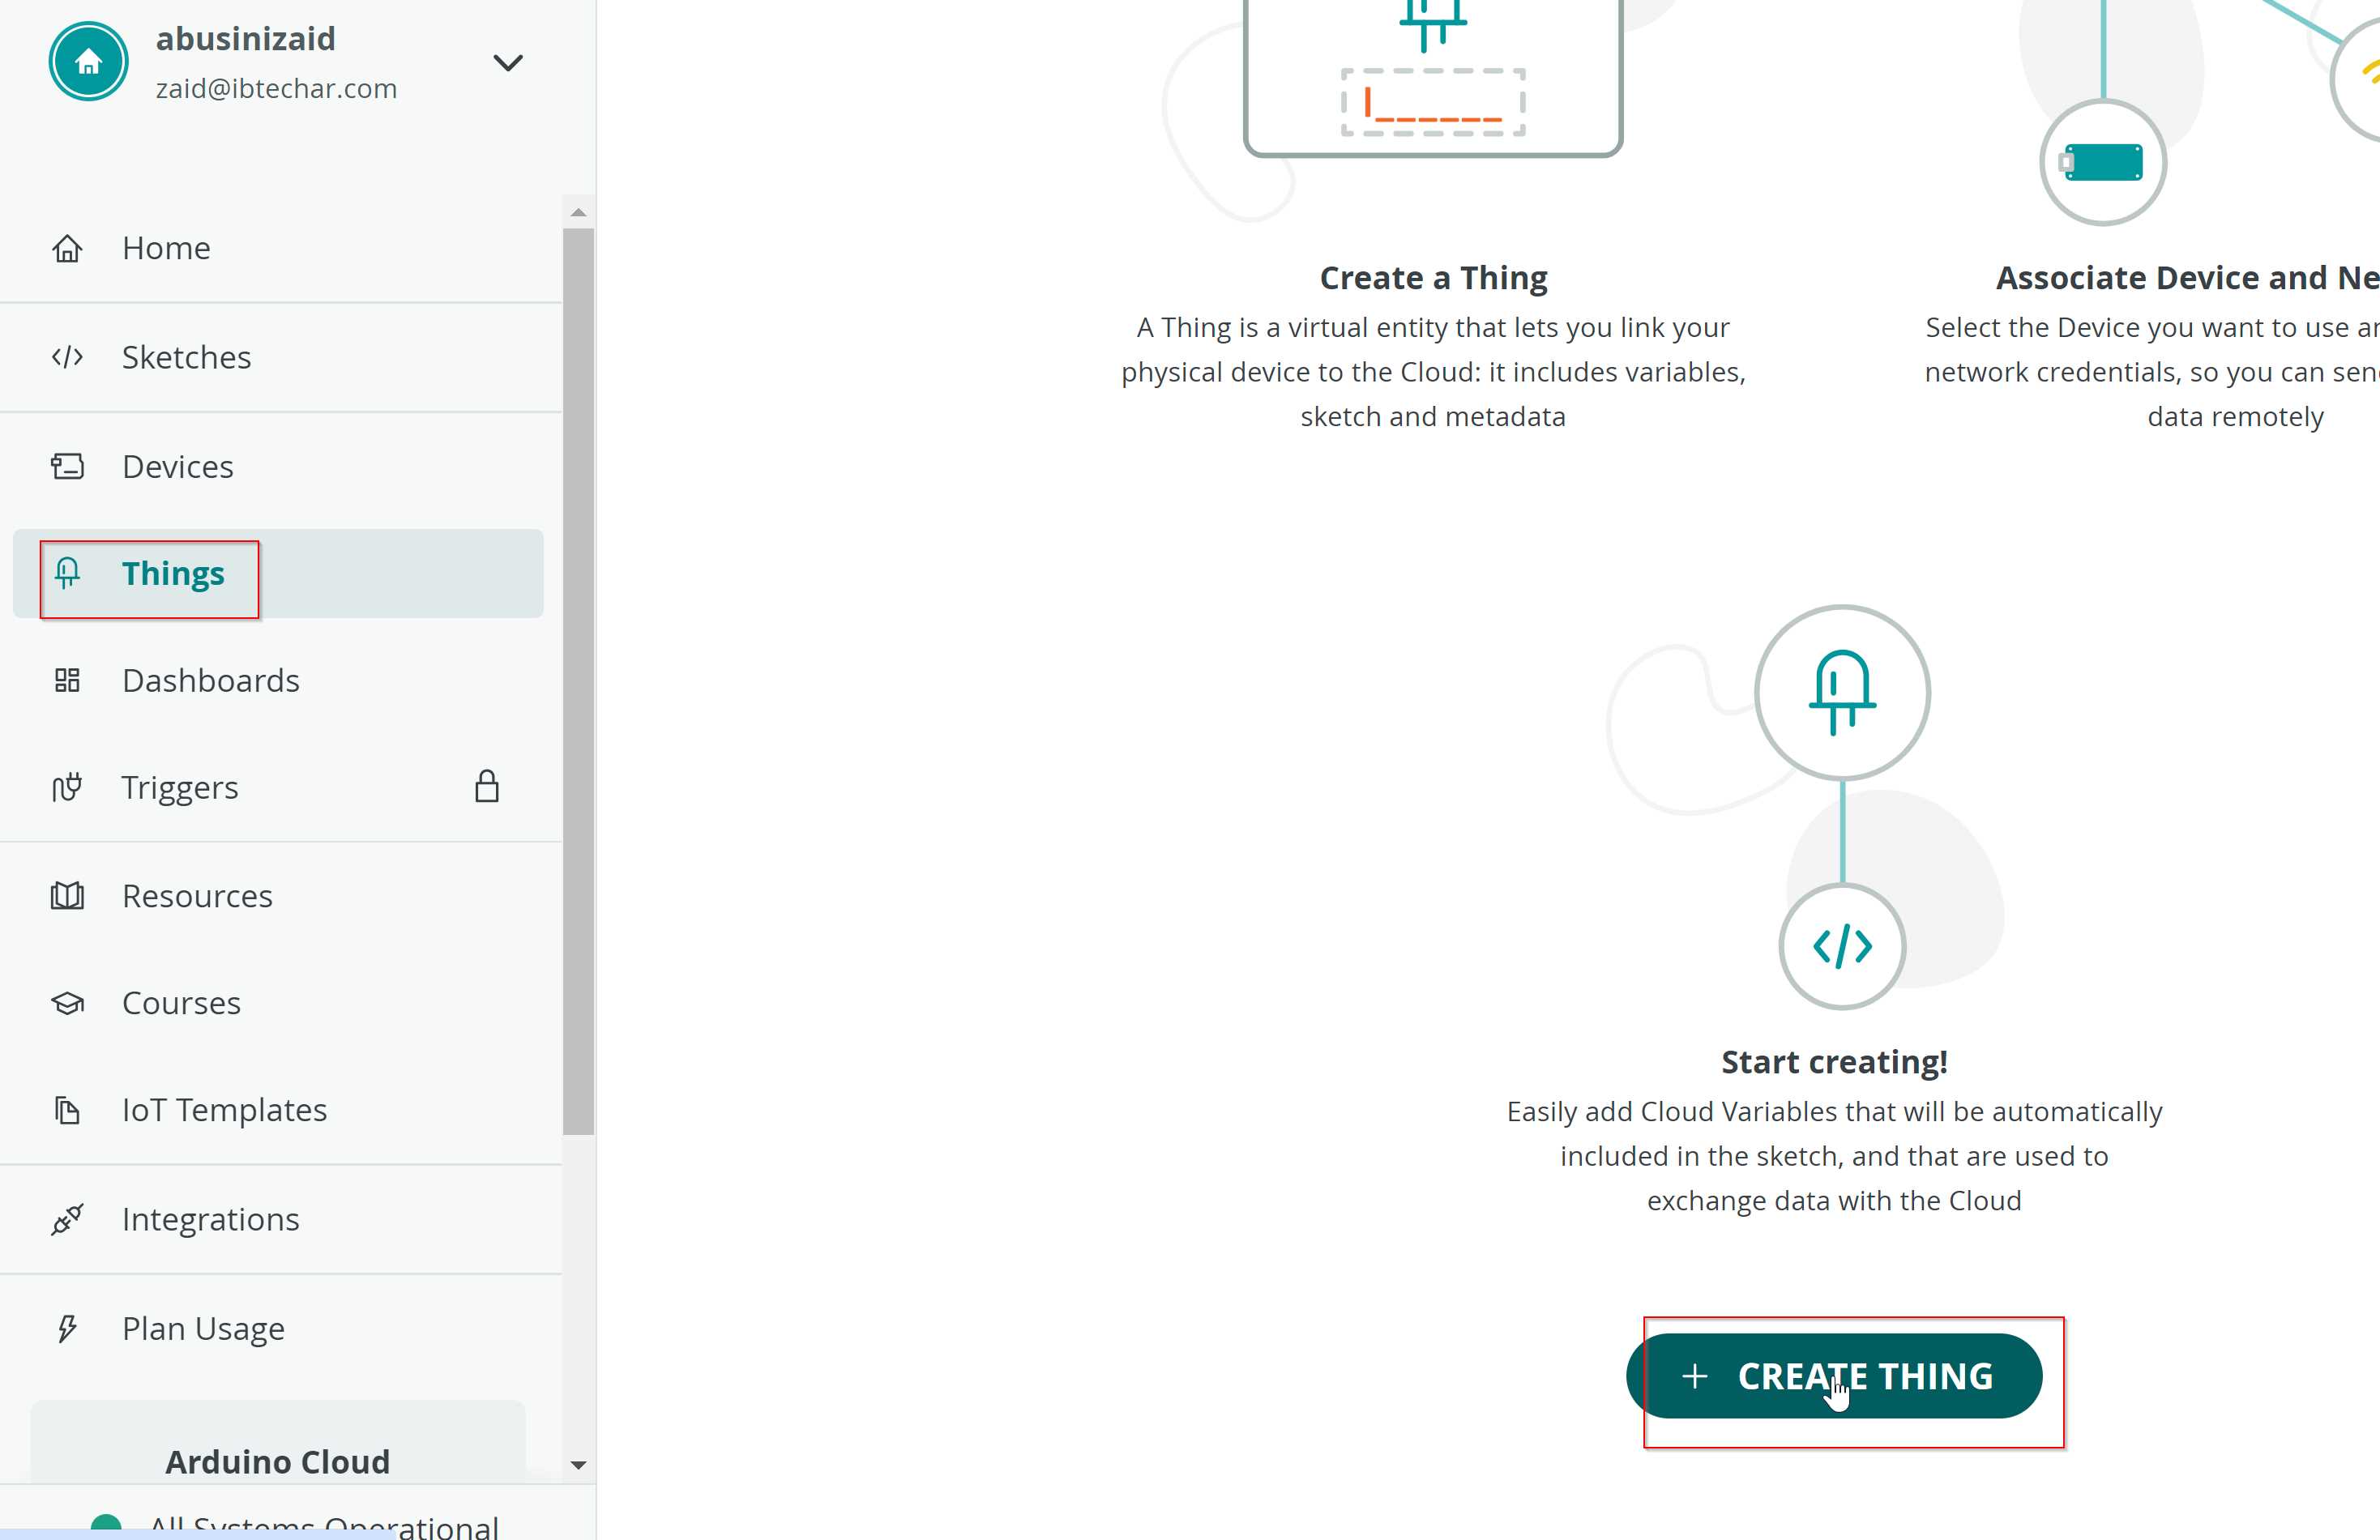The width and height of the screenshot is (2380, 1540).
Task: Click the IoT Templates link
Action: click(224, 1110)
